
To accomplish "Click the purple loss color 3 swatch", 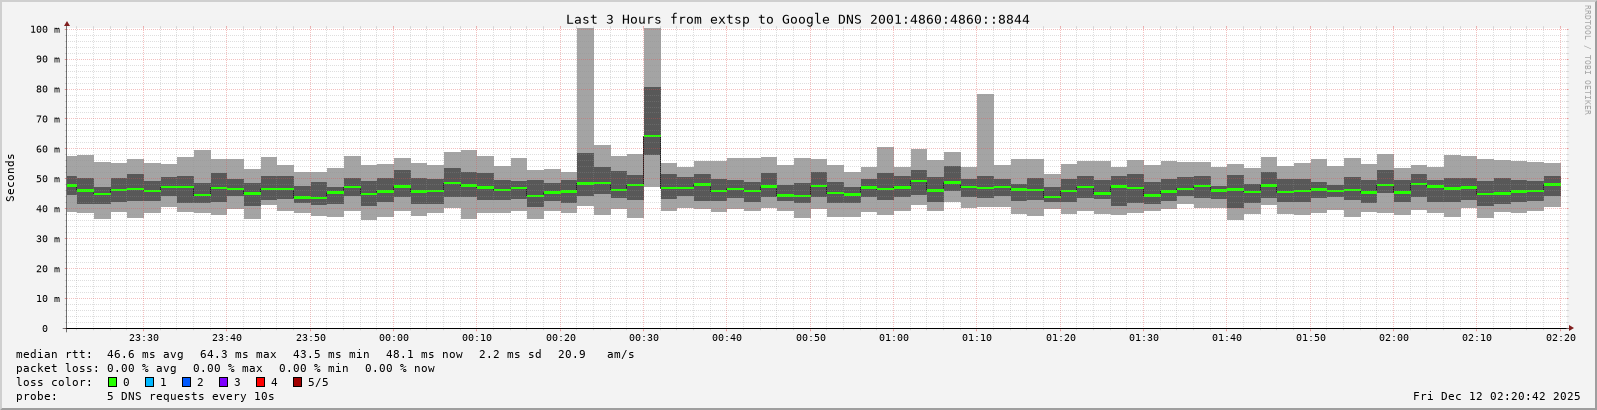I will click(223, 382).
